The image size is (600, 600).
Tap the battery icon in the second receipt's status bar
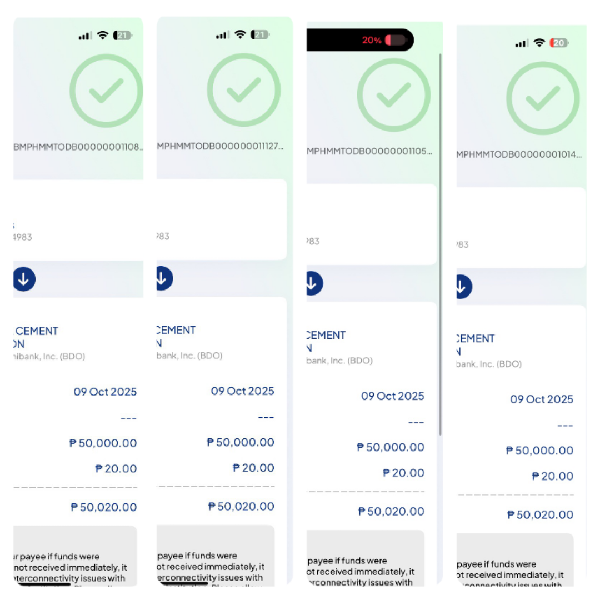pyautogui.click(x=260, y=35)
